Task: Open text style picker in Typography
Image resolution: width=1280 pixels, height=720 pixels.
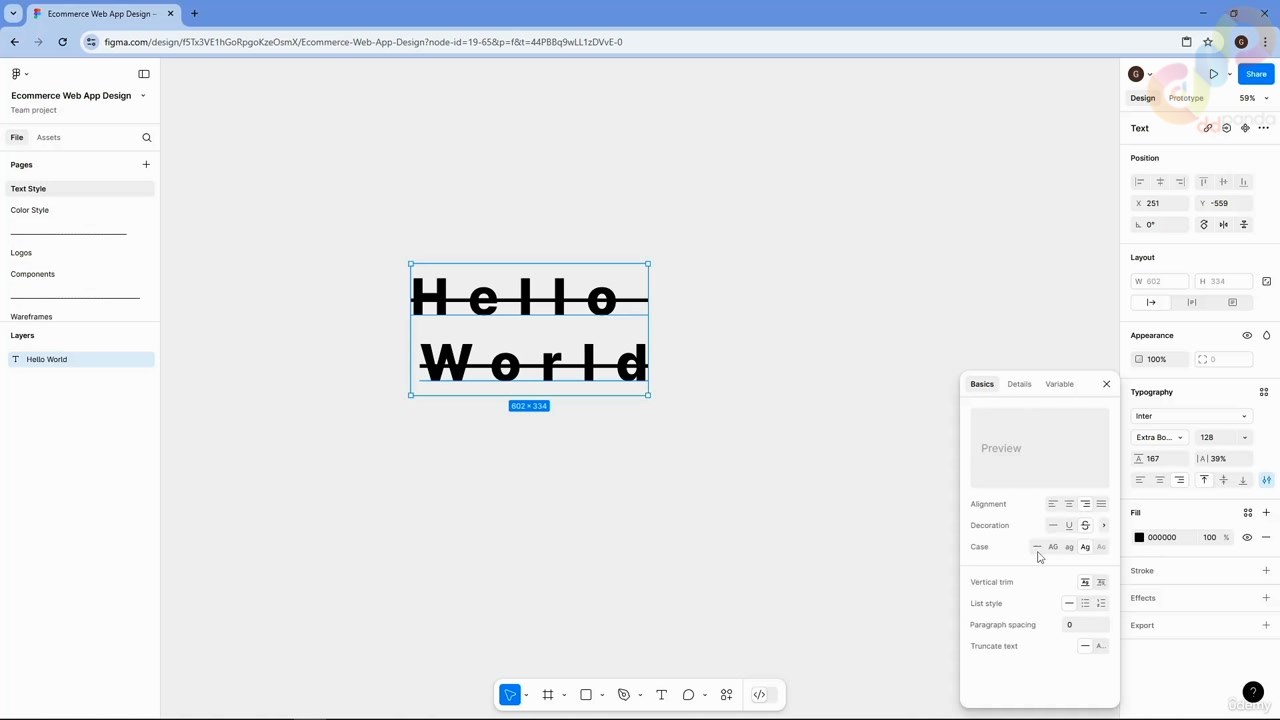Action: pos(1264,392)
